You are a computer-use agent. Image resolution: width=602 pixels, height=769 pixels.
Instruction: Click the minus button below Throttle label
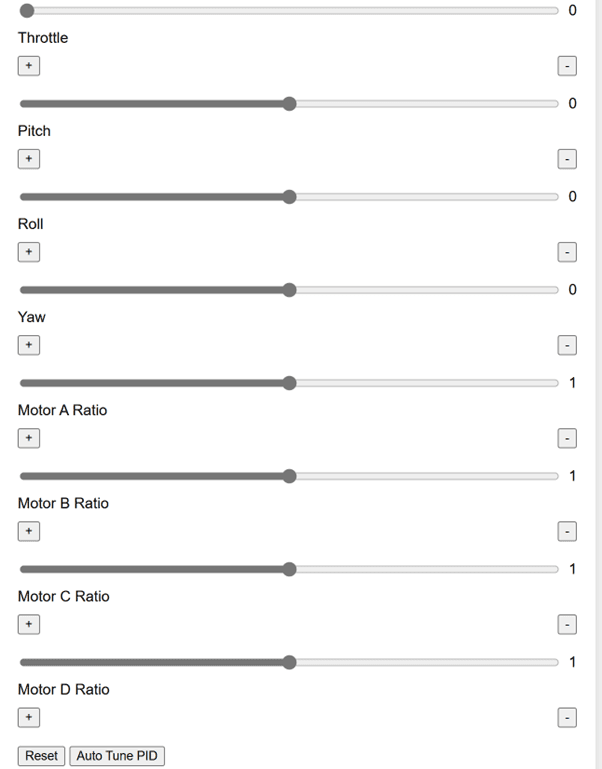tap(566, 66)
